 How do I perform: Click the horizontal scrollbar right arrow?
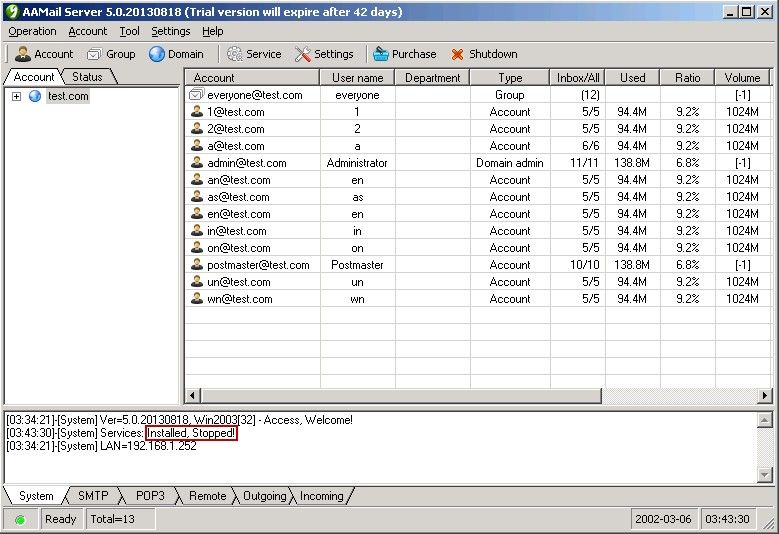[x=765, y=395]
